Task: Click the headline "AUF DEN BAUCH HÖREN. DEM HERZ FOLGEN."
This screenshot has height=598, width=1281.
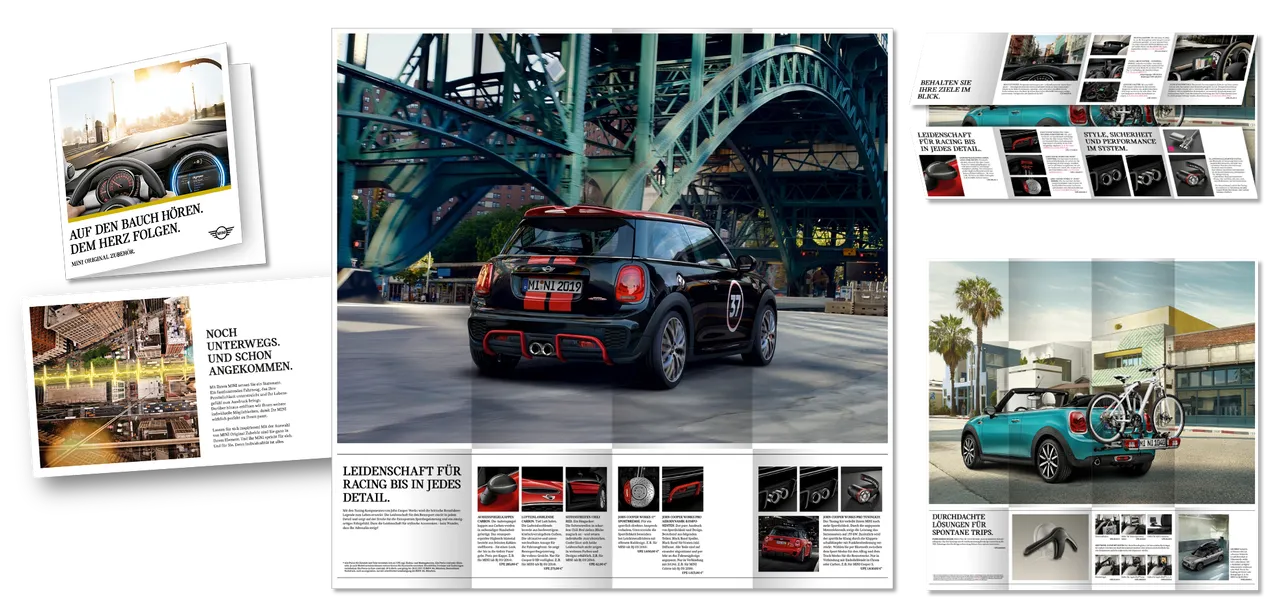Action: (134, 230)
